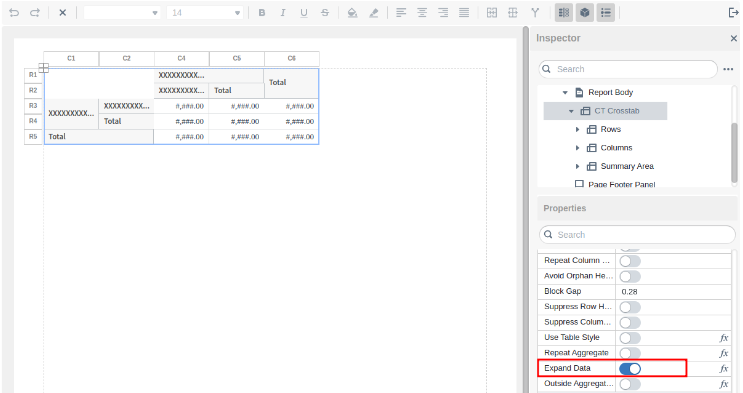Toggle italic formatting
Screen dimensions: 743x393
283,13
